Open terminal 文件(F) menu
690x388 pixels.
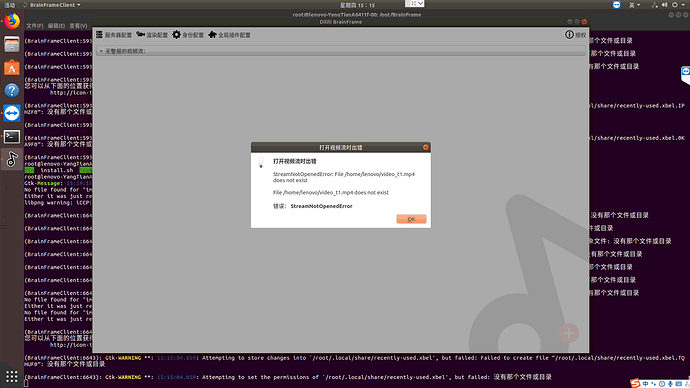(x=34, y=26)
